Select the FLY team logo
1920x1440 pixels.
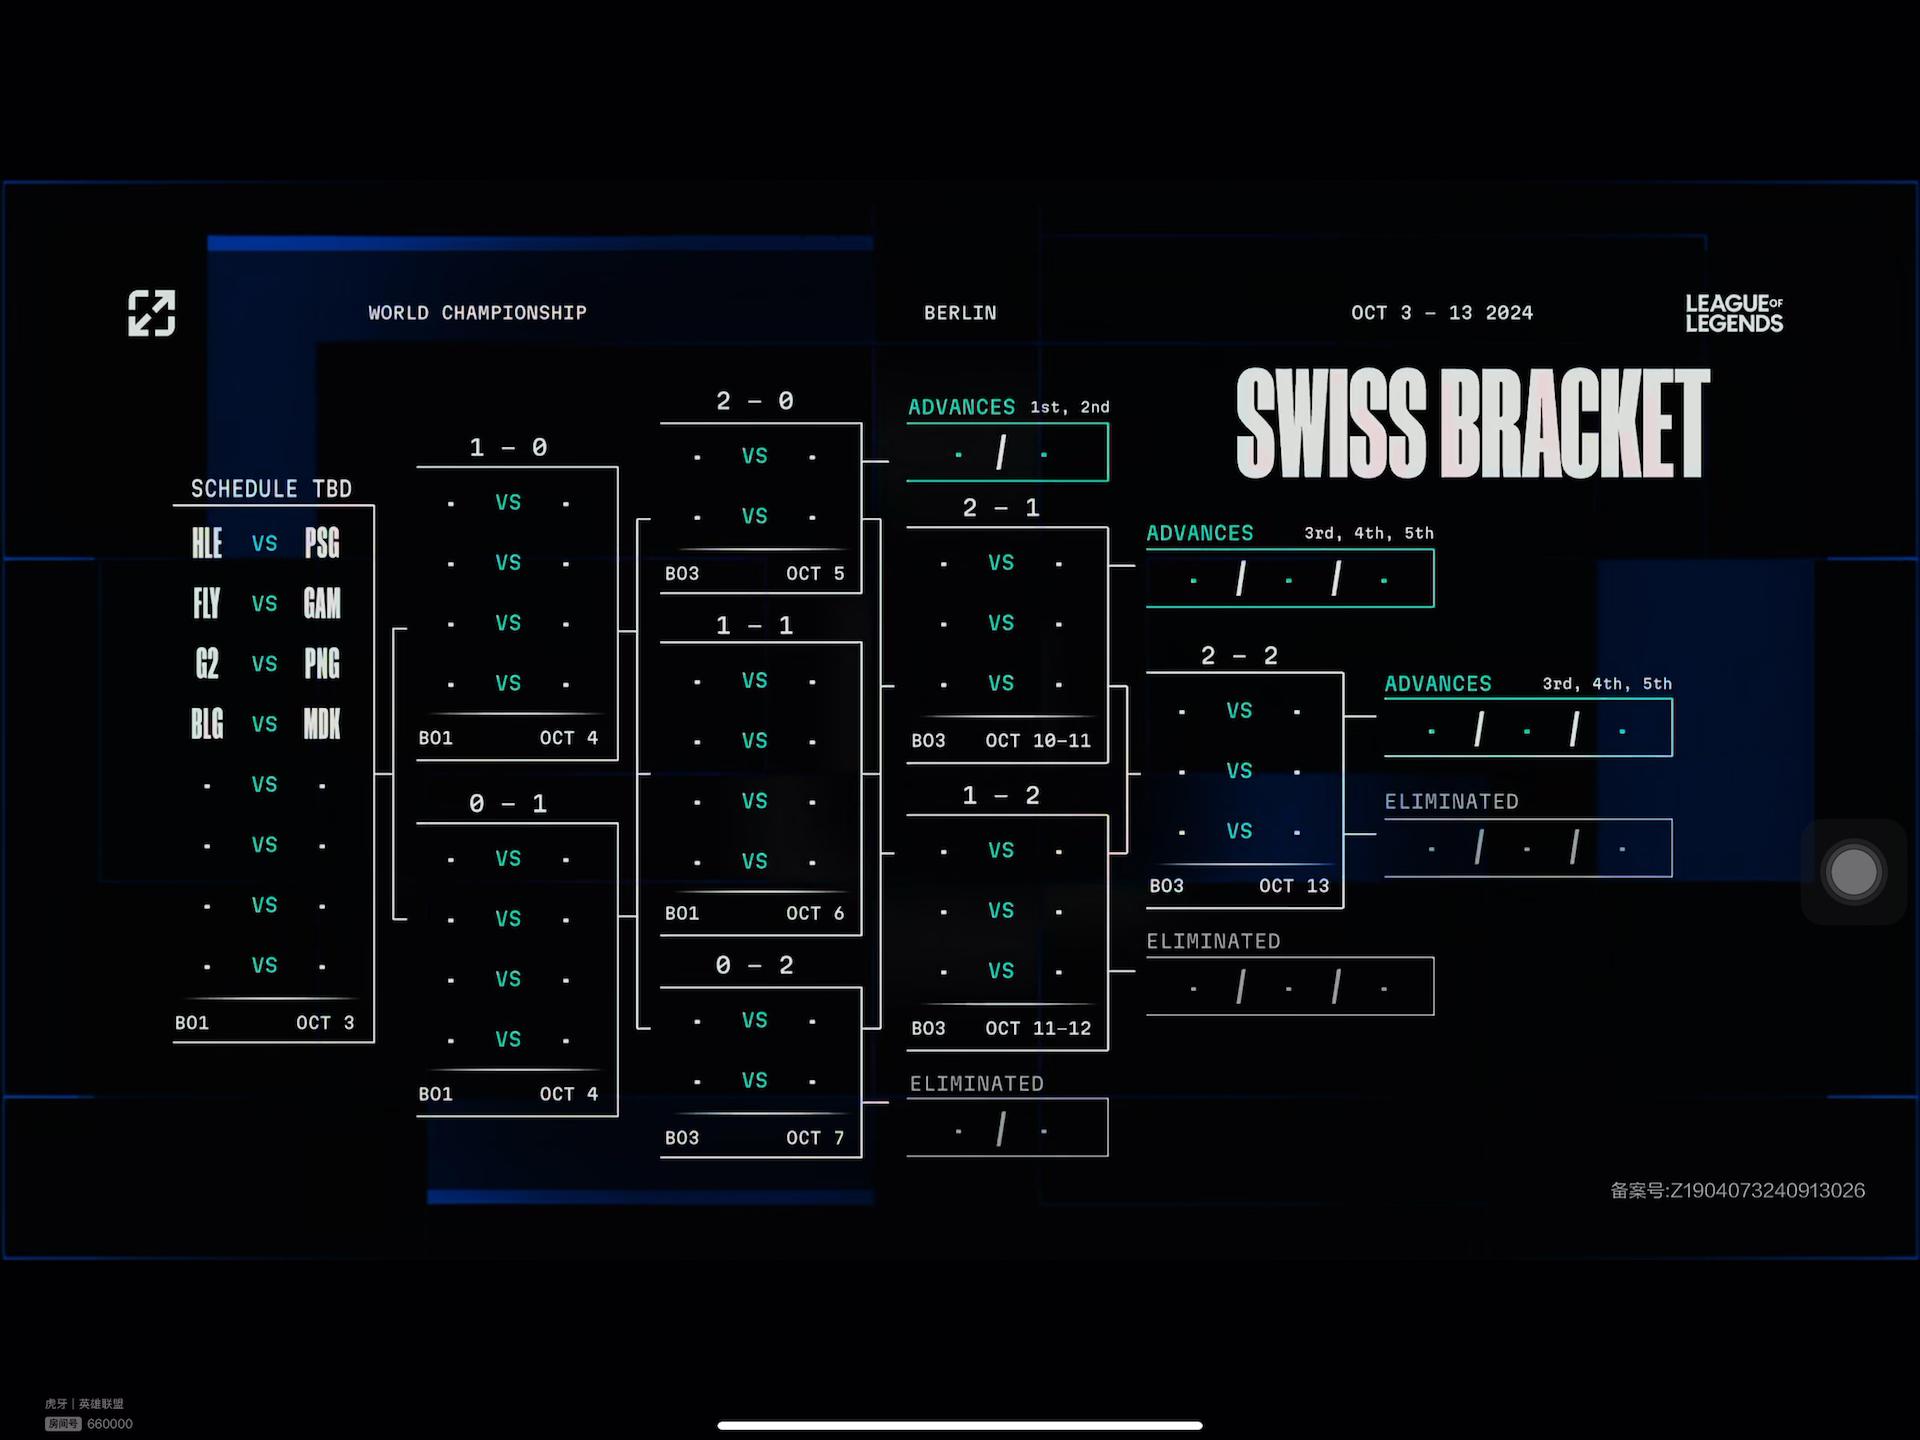[207, 603]
